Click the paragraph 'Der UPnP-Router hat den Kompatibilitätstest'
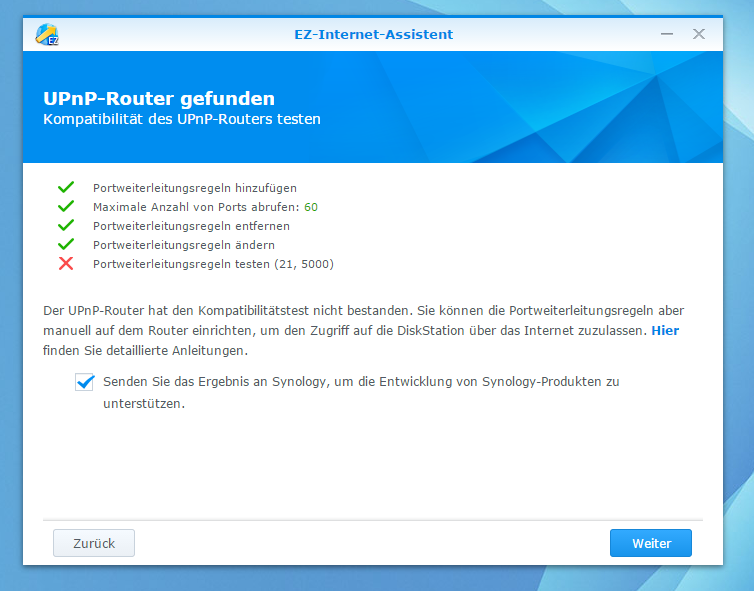This screenshot has height=591, width=754. [x=364, y=331]
